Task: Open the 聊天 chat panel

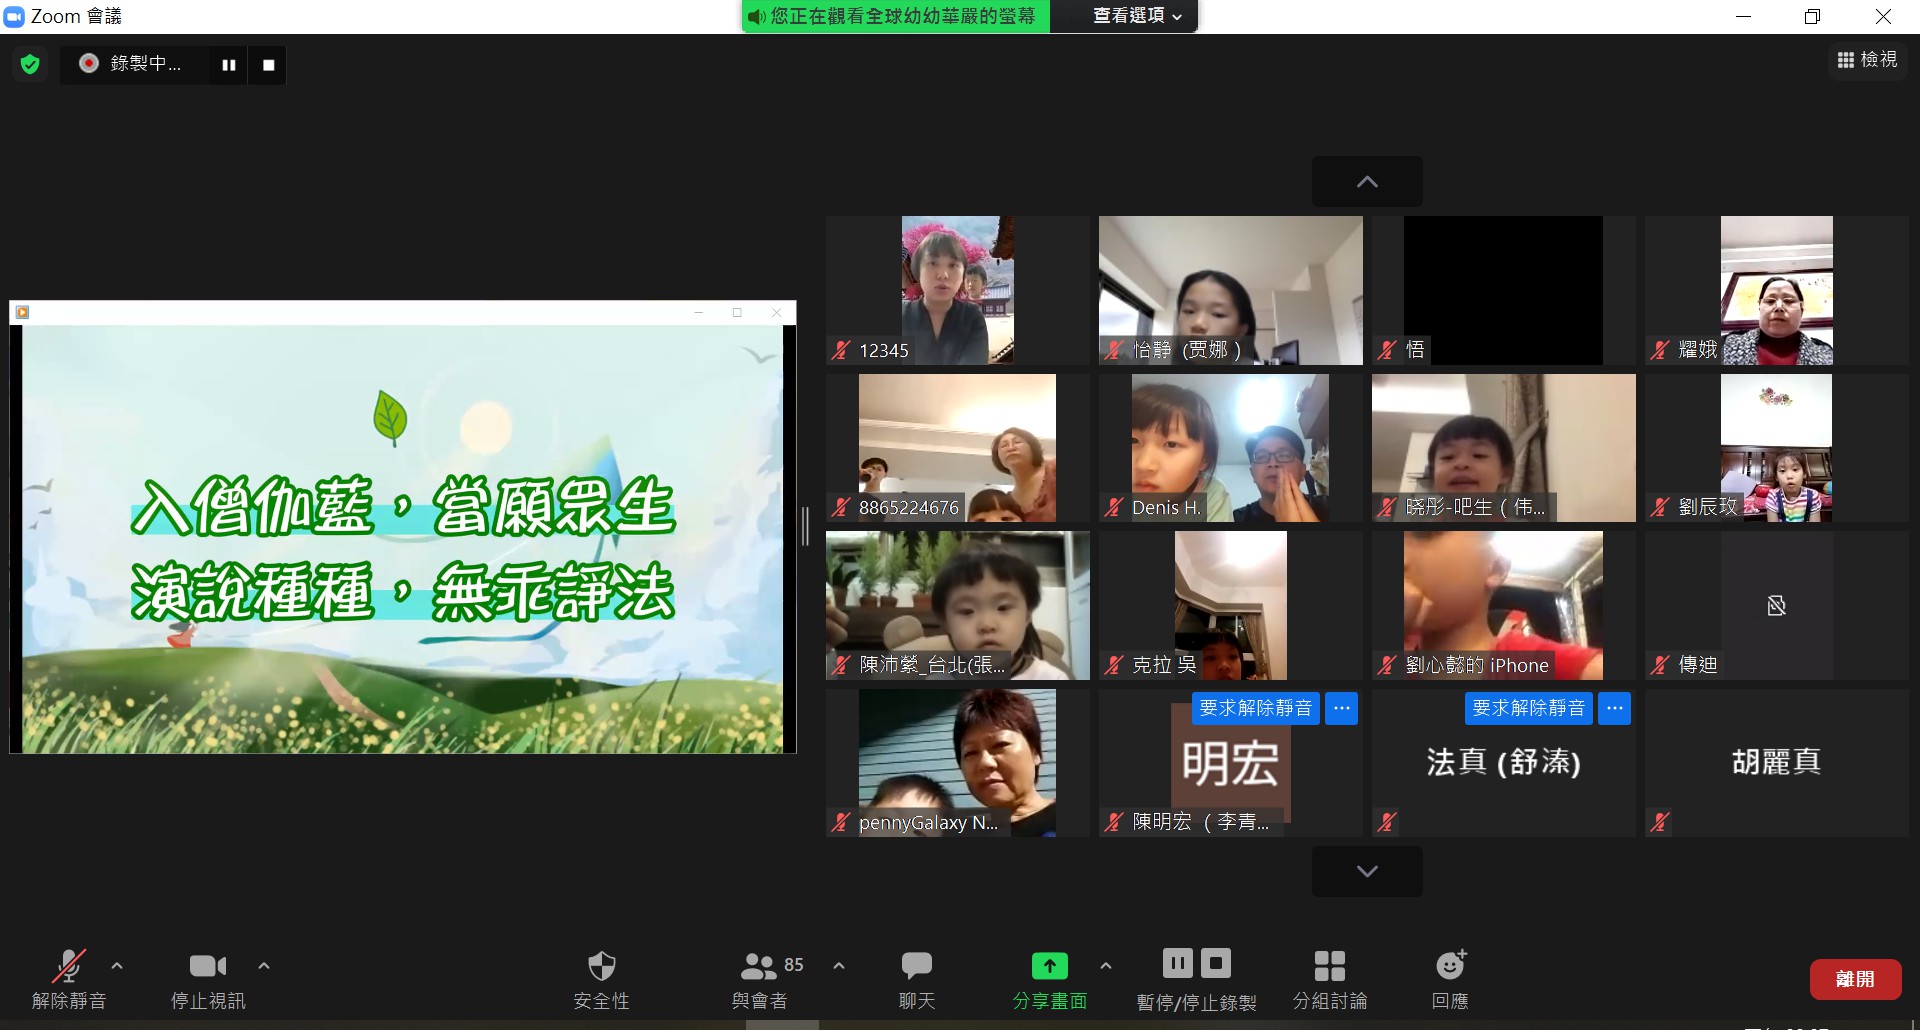Action: [916, 979]
